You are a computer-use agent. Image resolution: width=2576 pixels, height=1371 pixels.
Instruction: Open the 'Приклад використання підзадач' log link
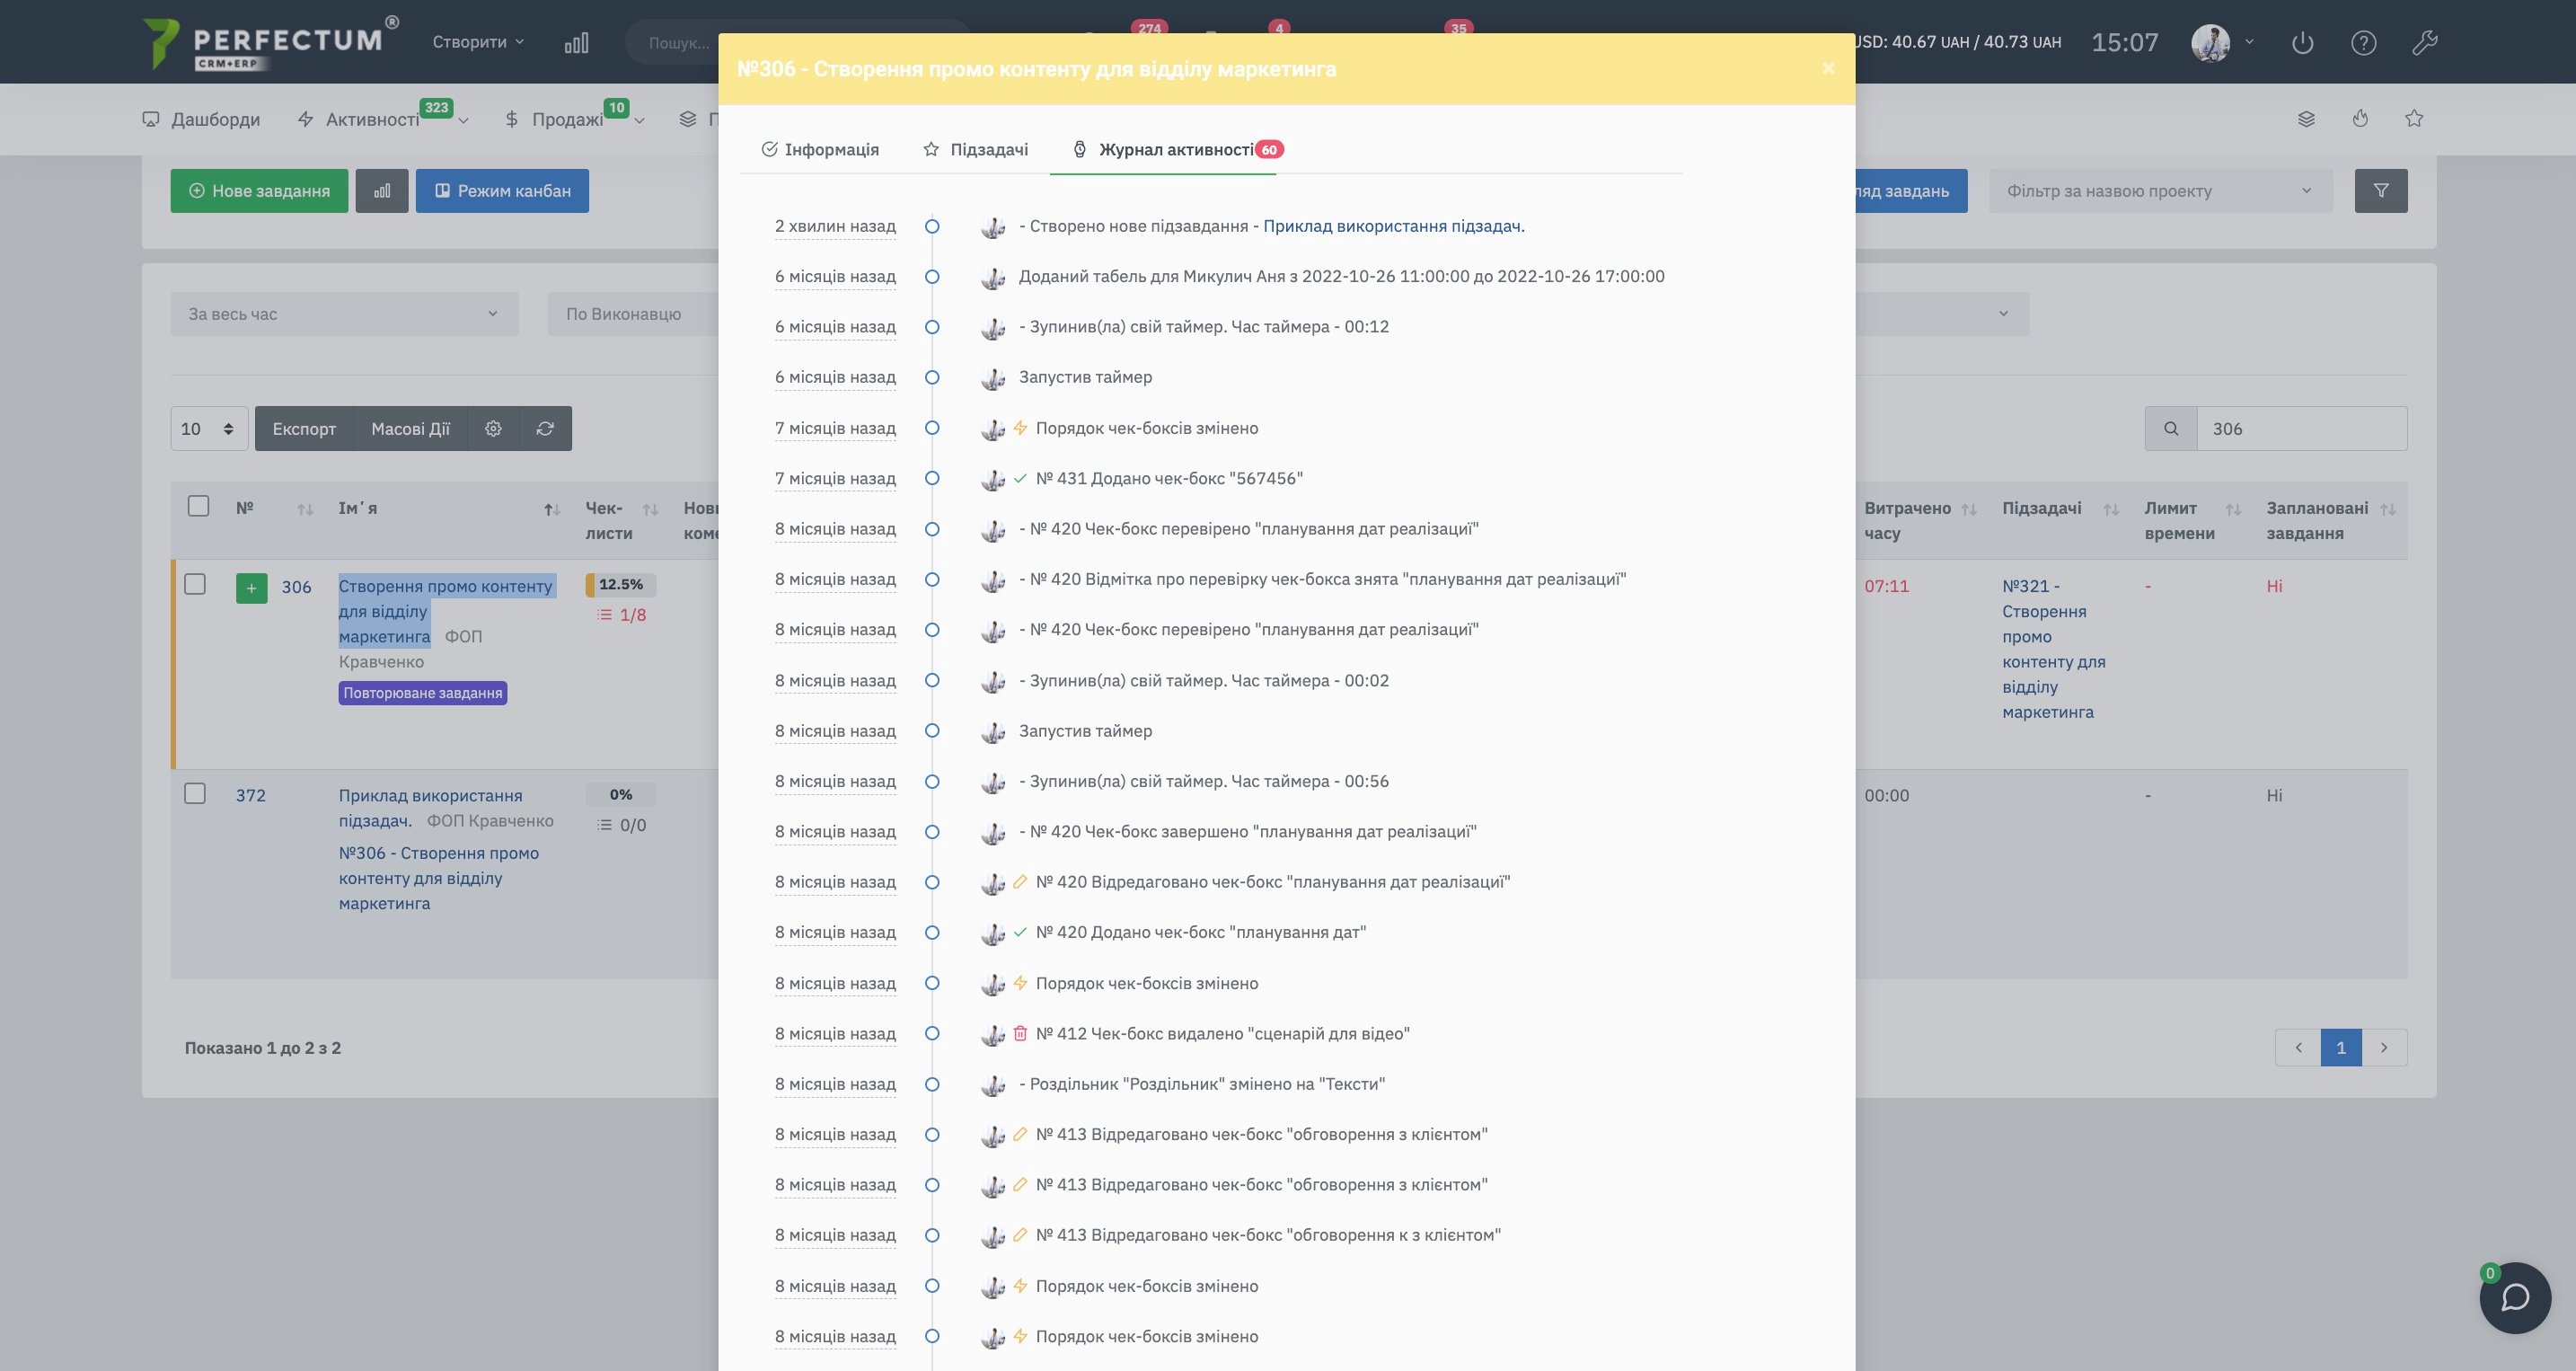[x=1392, y=226]
